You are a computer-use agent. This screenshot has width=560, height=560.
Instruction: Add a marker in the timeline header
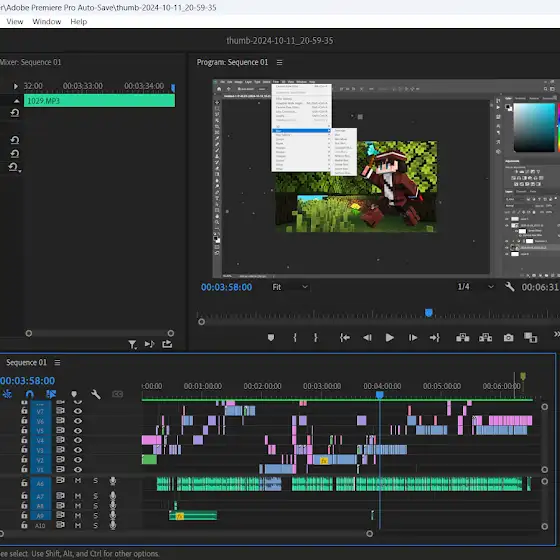tap(74, 394)
